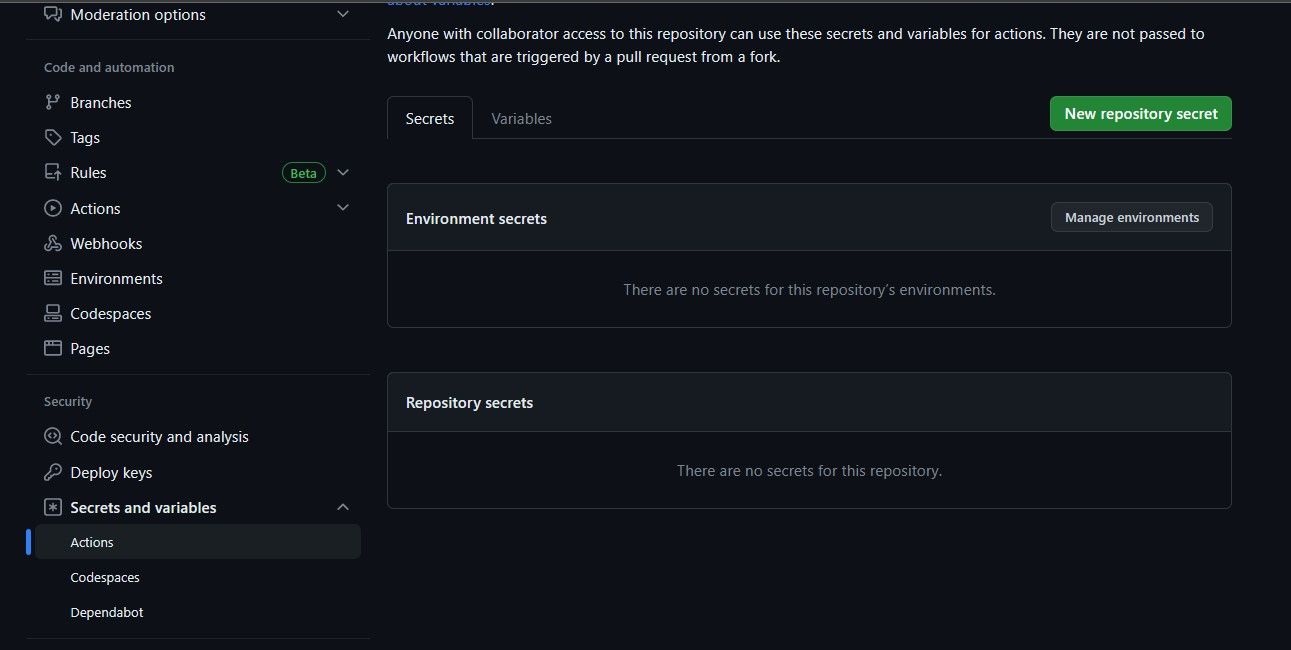Image resolution: width=1291 pixels, height=650 pixels.
Task: Open the Code security and analysis icon
Action: [x=52, y=436]
